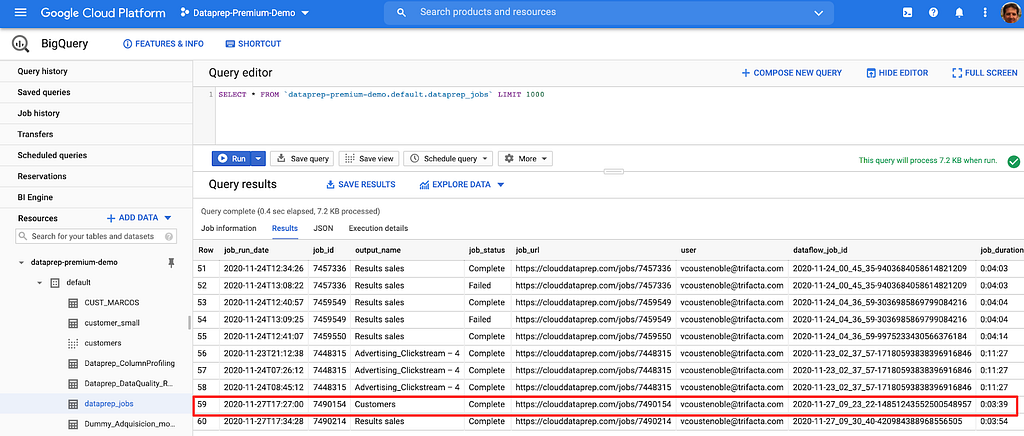The image size is (1024, 436).
Task: Activate Cloud Shell terminal icon
Action: coord(907,12)
